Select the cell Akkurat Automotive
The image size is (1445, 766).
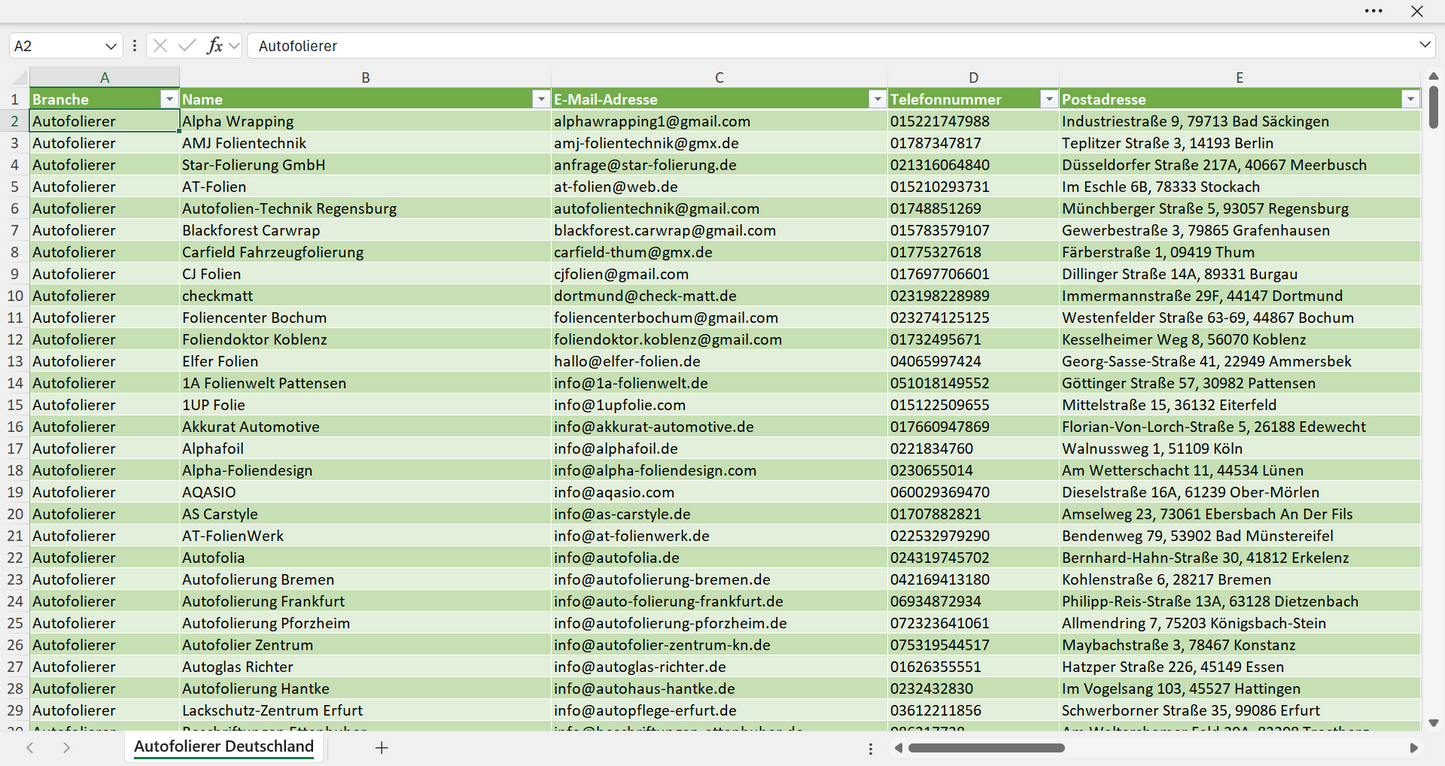(366, 427)
